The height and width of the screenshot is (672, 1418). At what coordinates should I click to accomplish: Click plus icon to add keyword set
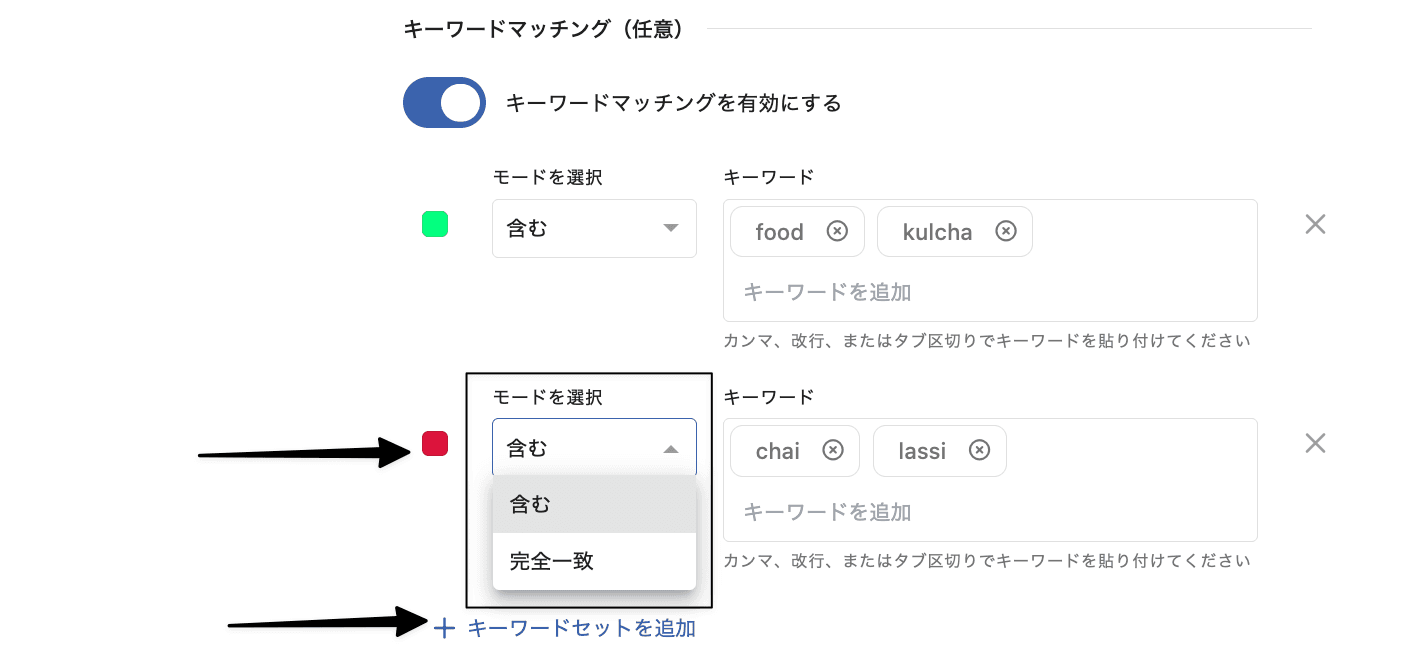pos(445,628)
